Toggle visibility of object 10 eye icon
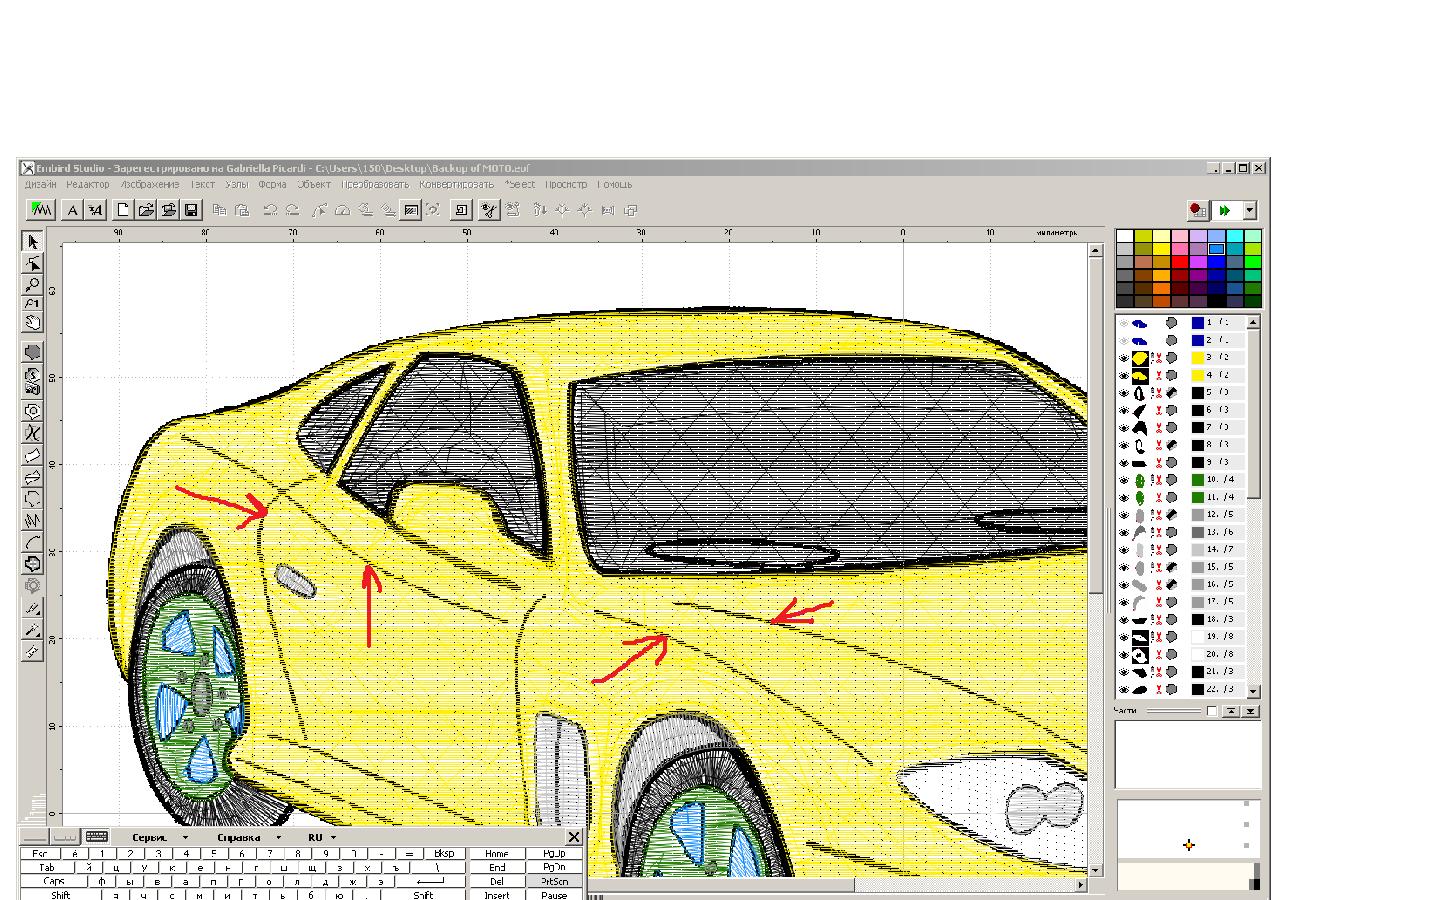1440x900 pixels. tap(1123, 480)
